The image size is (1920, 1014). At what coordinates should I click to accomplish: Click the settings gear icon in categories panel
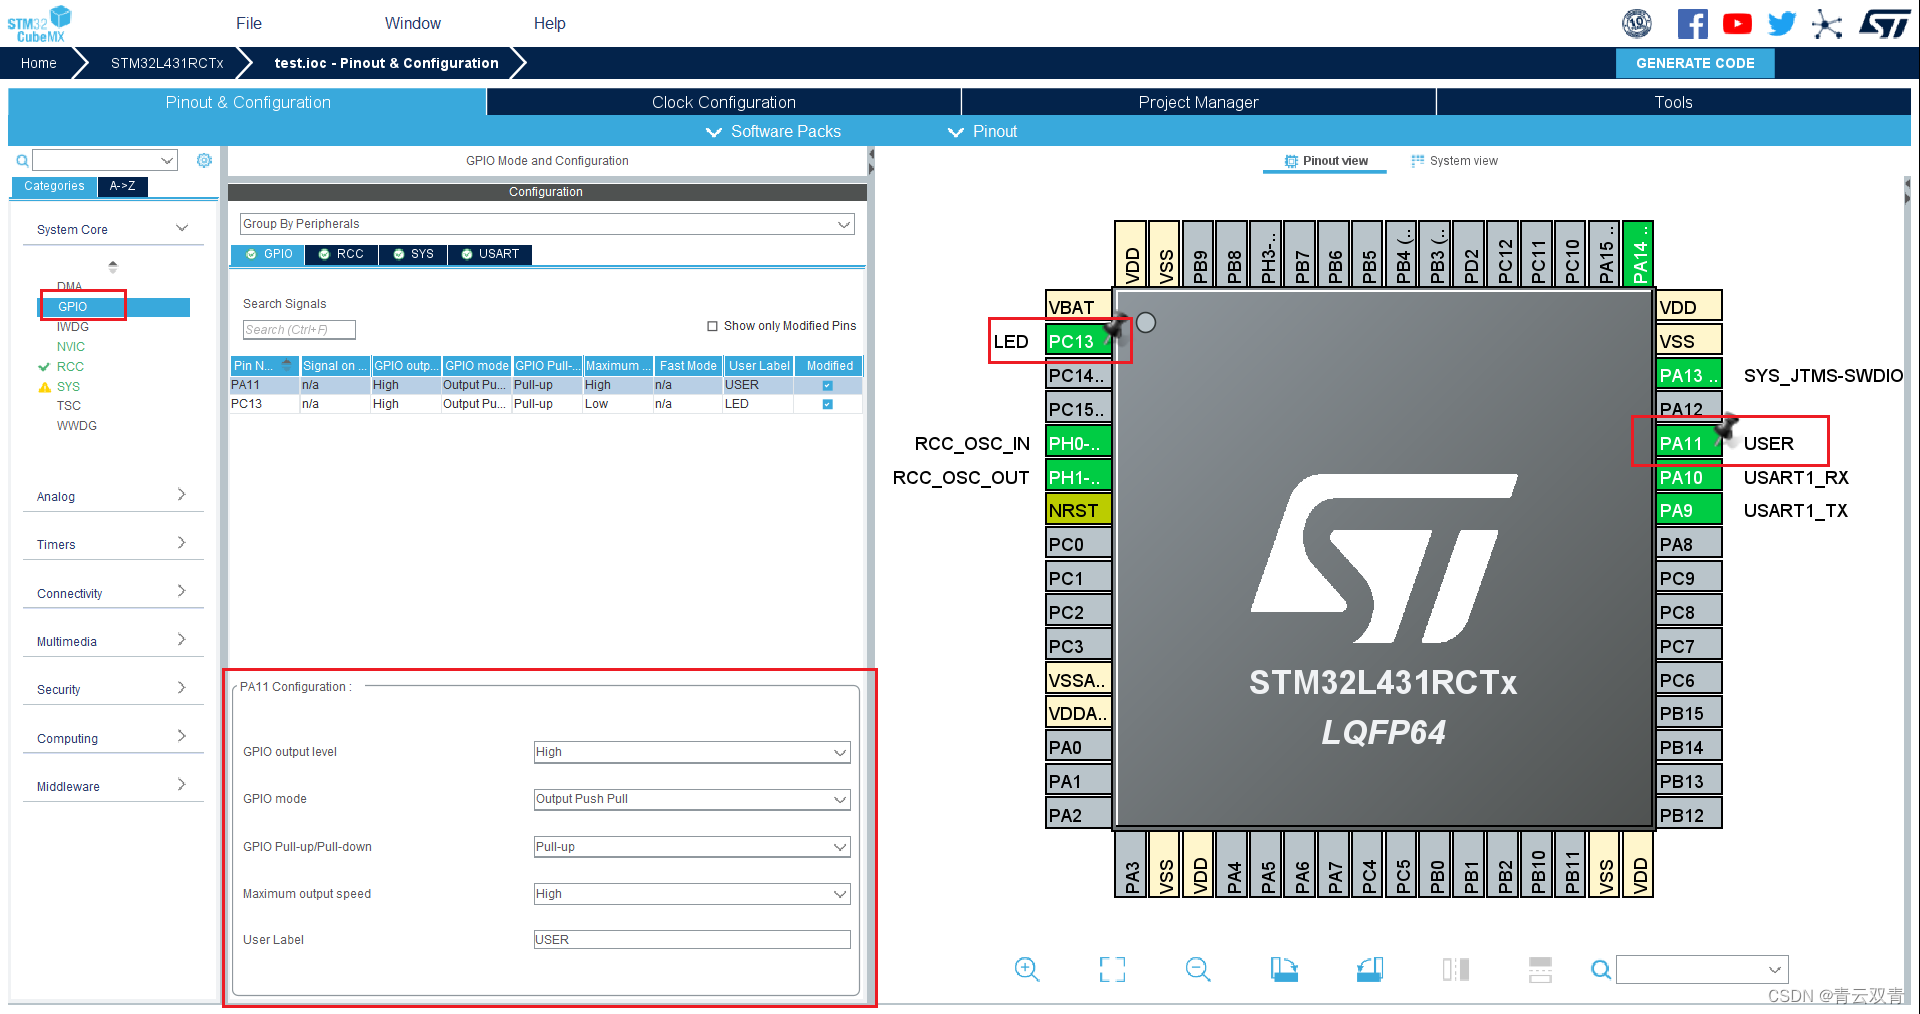[204, 160]
